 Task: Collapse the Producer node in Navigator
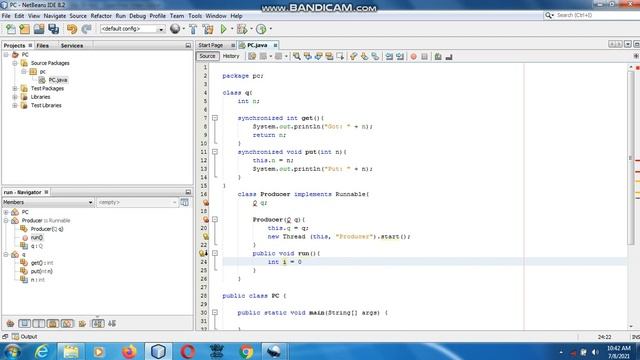pyautogui.click(x=6, y=220)
